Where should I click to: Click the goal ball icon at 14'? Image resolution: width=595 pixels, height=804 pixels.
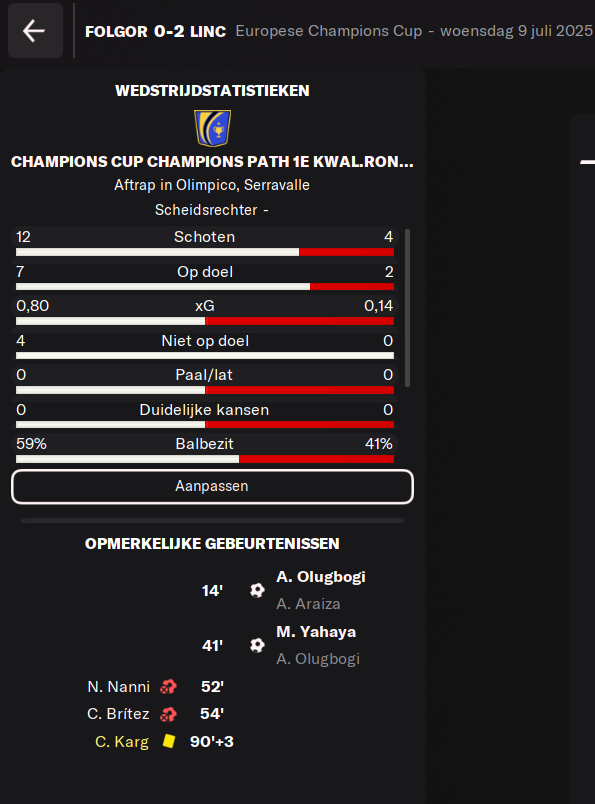click(x=257, y=590)
